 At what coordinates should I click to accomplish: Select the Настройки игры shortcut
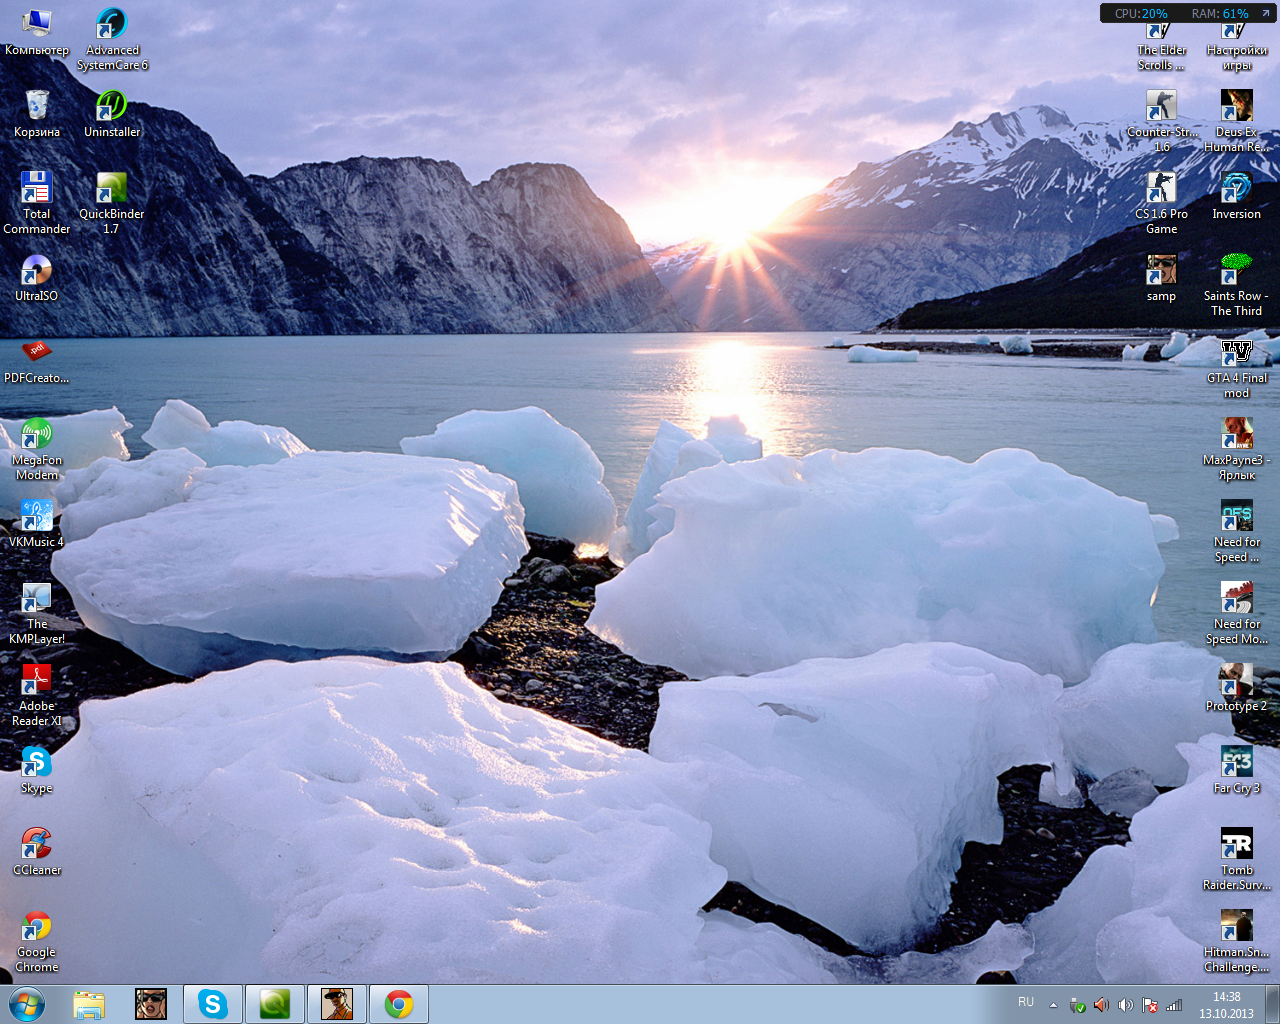pos(1237,48)
